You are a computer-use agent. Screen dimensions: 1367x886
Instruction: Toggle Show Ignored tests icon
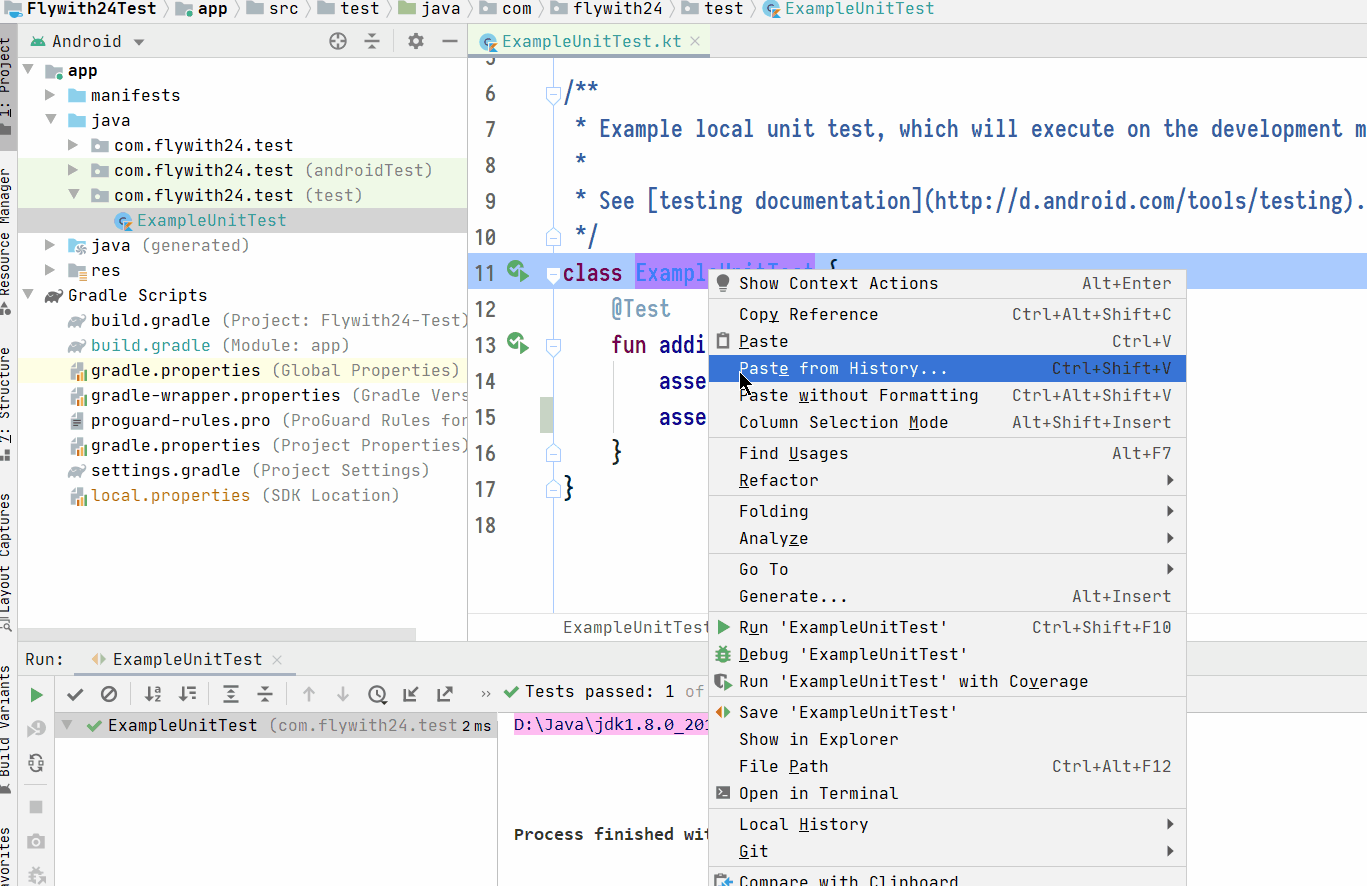coord(109,694)
